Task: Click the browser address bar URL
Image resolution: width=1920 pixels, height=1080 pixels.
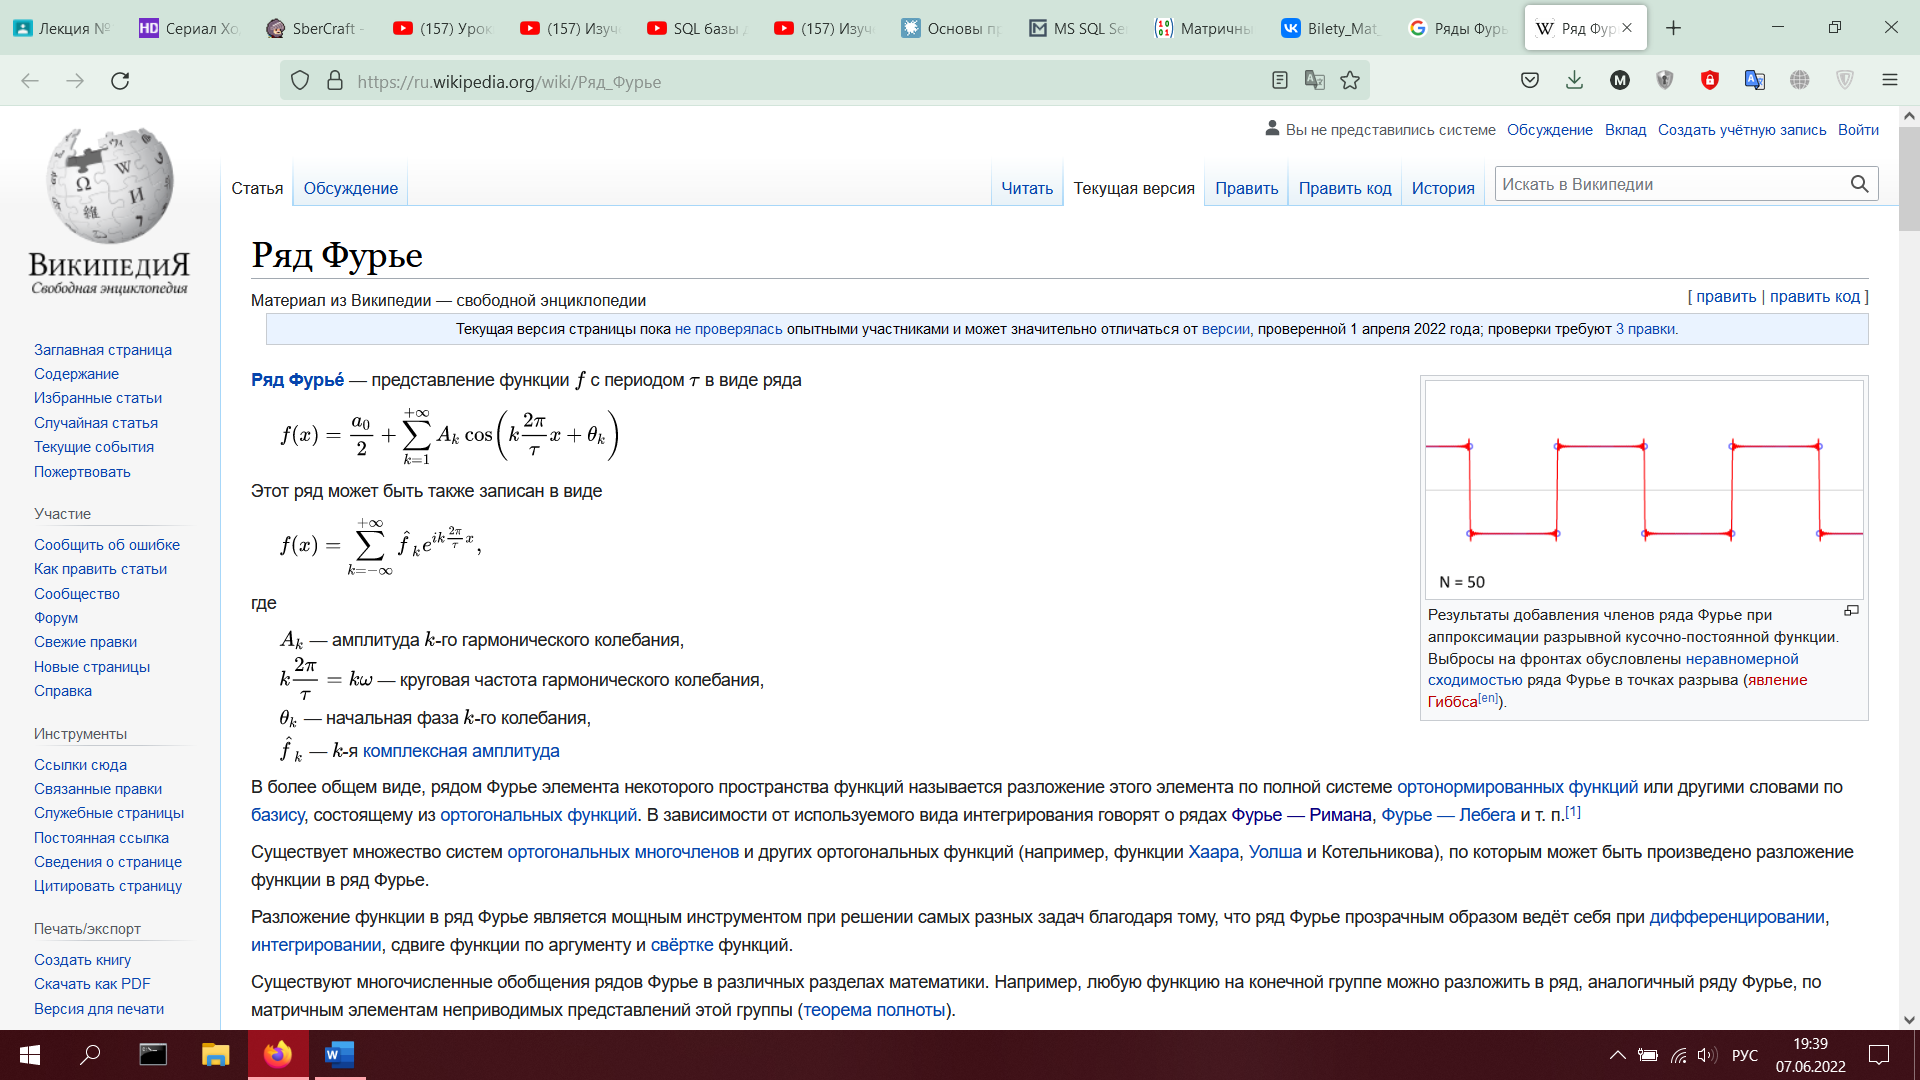Action: click(509, 82)
